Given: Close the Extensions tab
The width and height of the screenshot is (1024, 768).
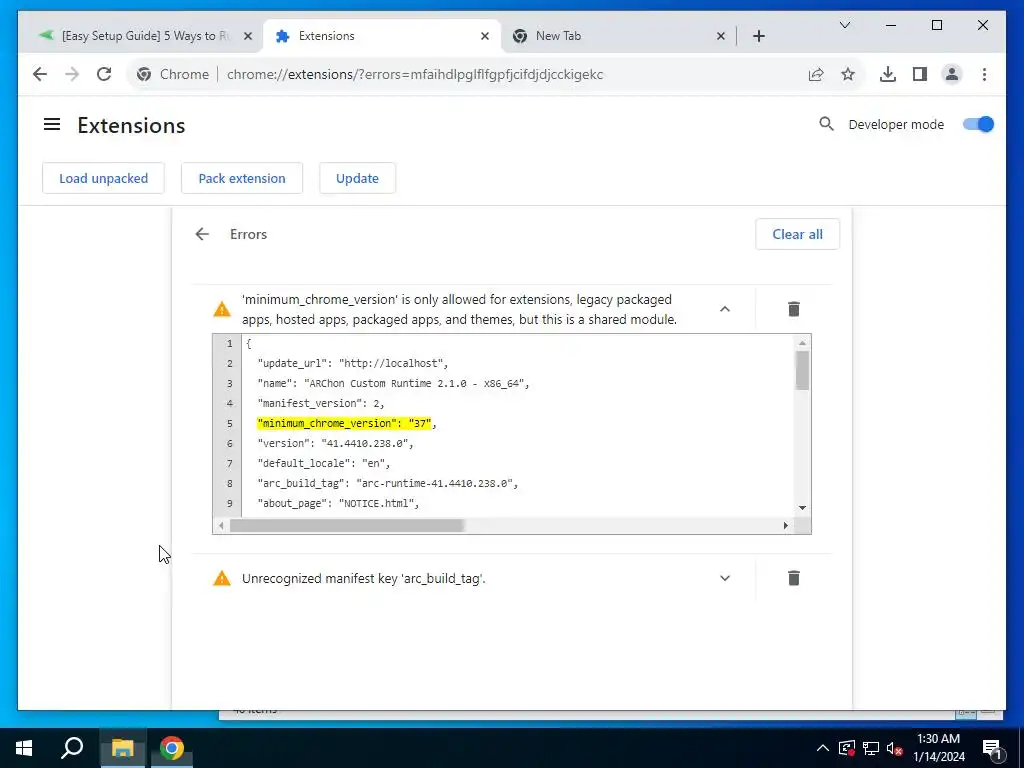Looking at the screenshot, I should point(485,37).
